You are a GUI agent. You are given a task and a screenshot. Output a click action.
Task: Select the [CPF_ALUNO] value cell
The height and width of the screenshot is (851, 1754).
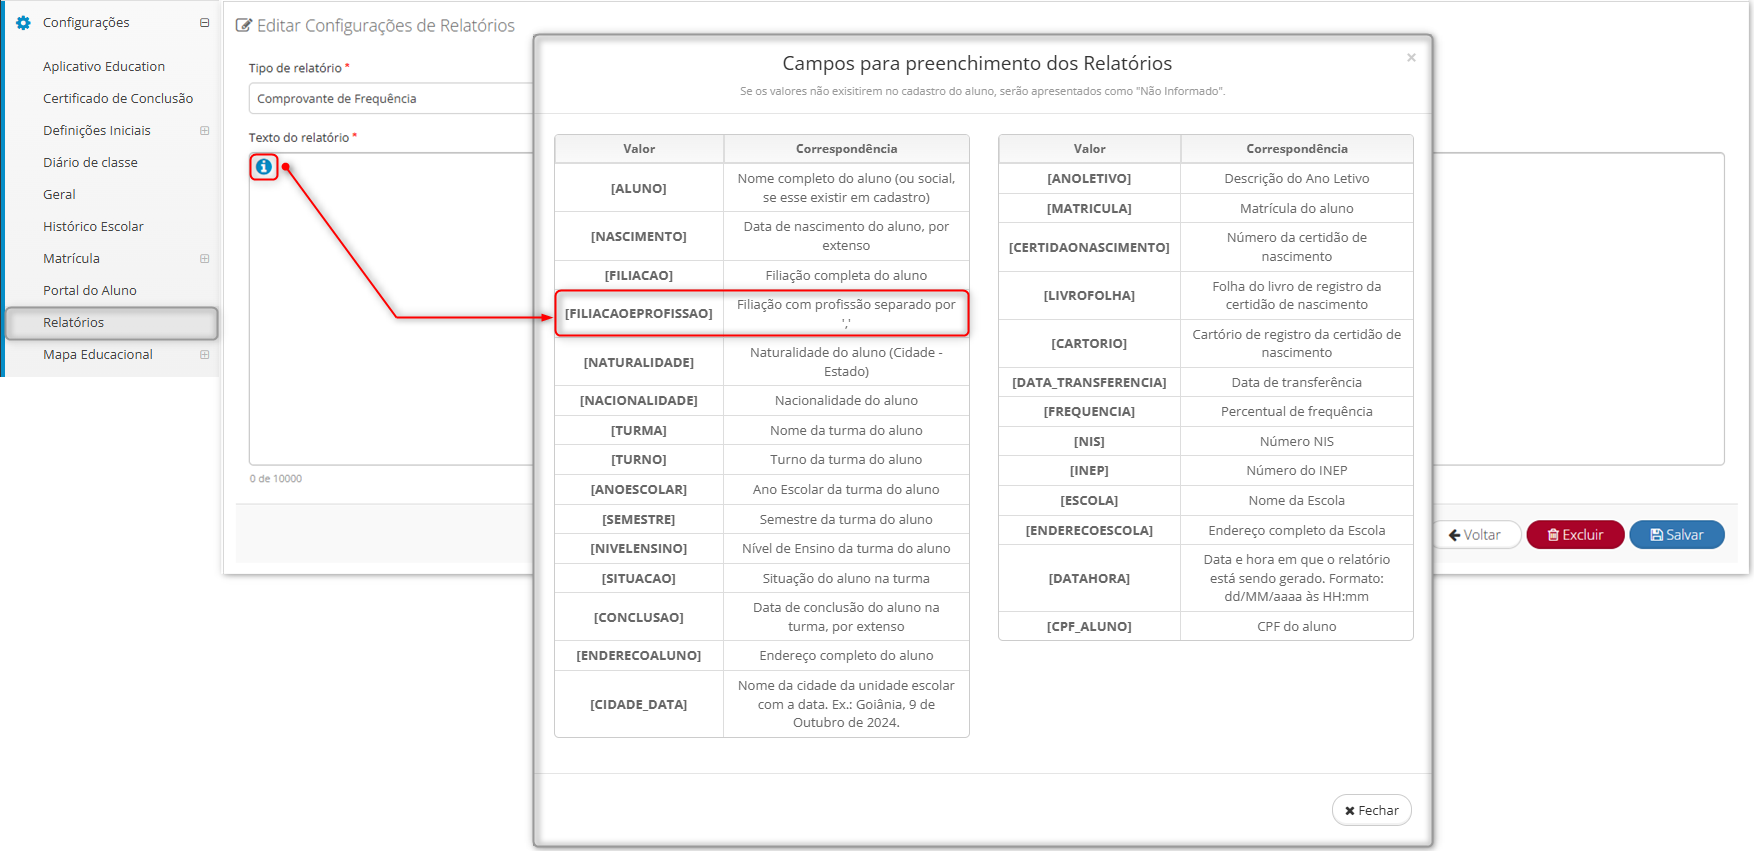tap(1089, 626)
